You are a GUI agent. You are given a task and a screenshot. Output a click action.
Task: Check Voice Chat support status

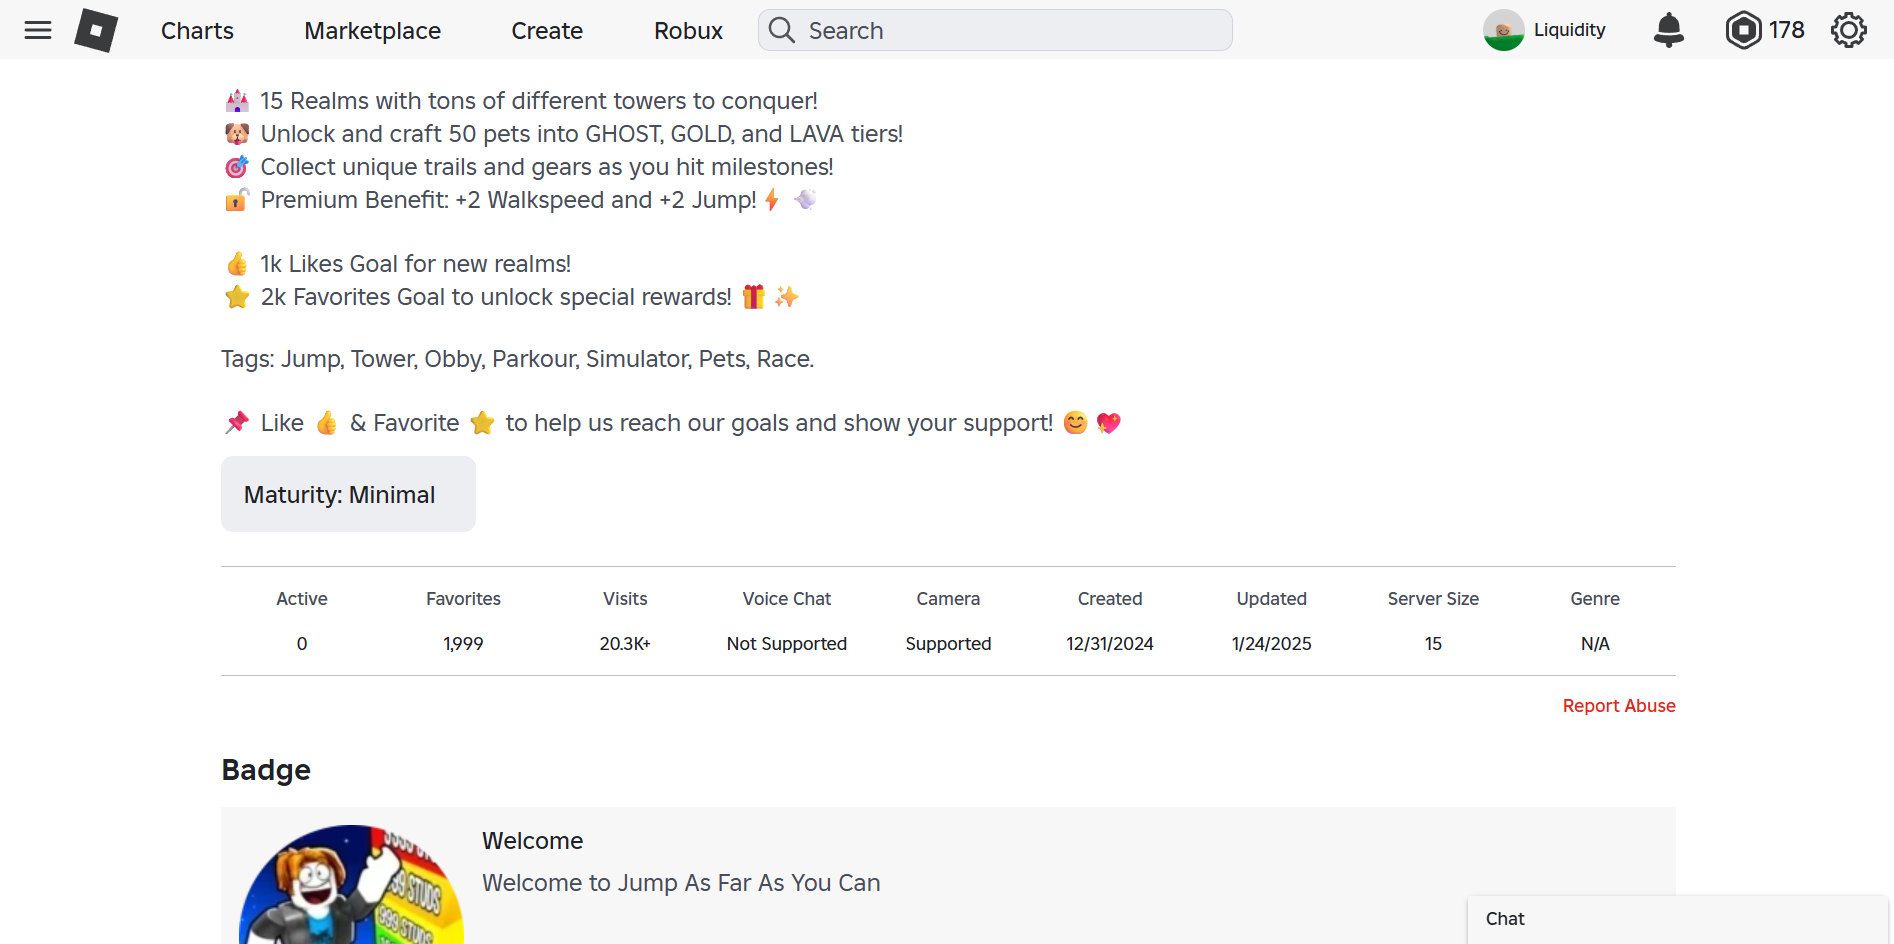[786, 643]
